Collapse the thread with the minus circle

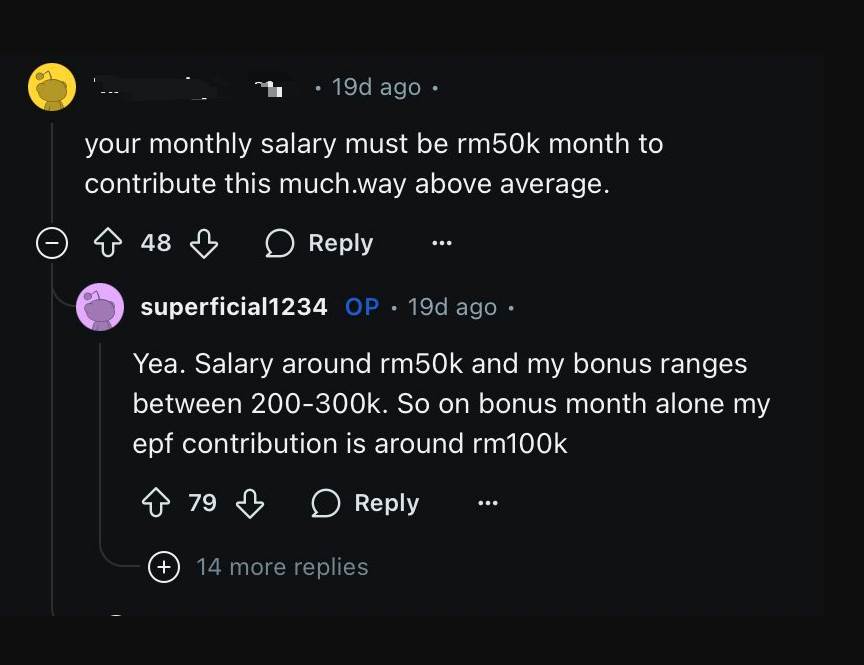pyautogui.click(x=52, y=243)
